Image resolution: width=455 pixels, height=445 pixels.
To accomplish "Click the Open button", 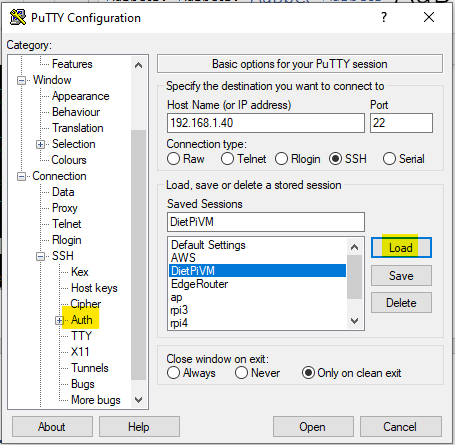I will coord(313,427).
